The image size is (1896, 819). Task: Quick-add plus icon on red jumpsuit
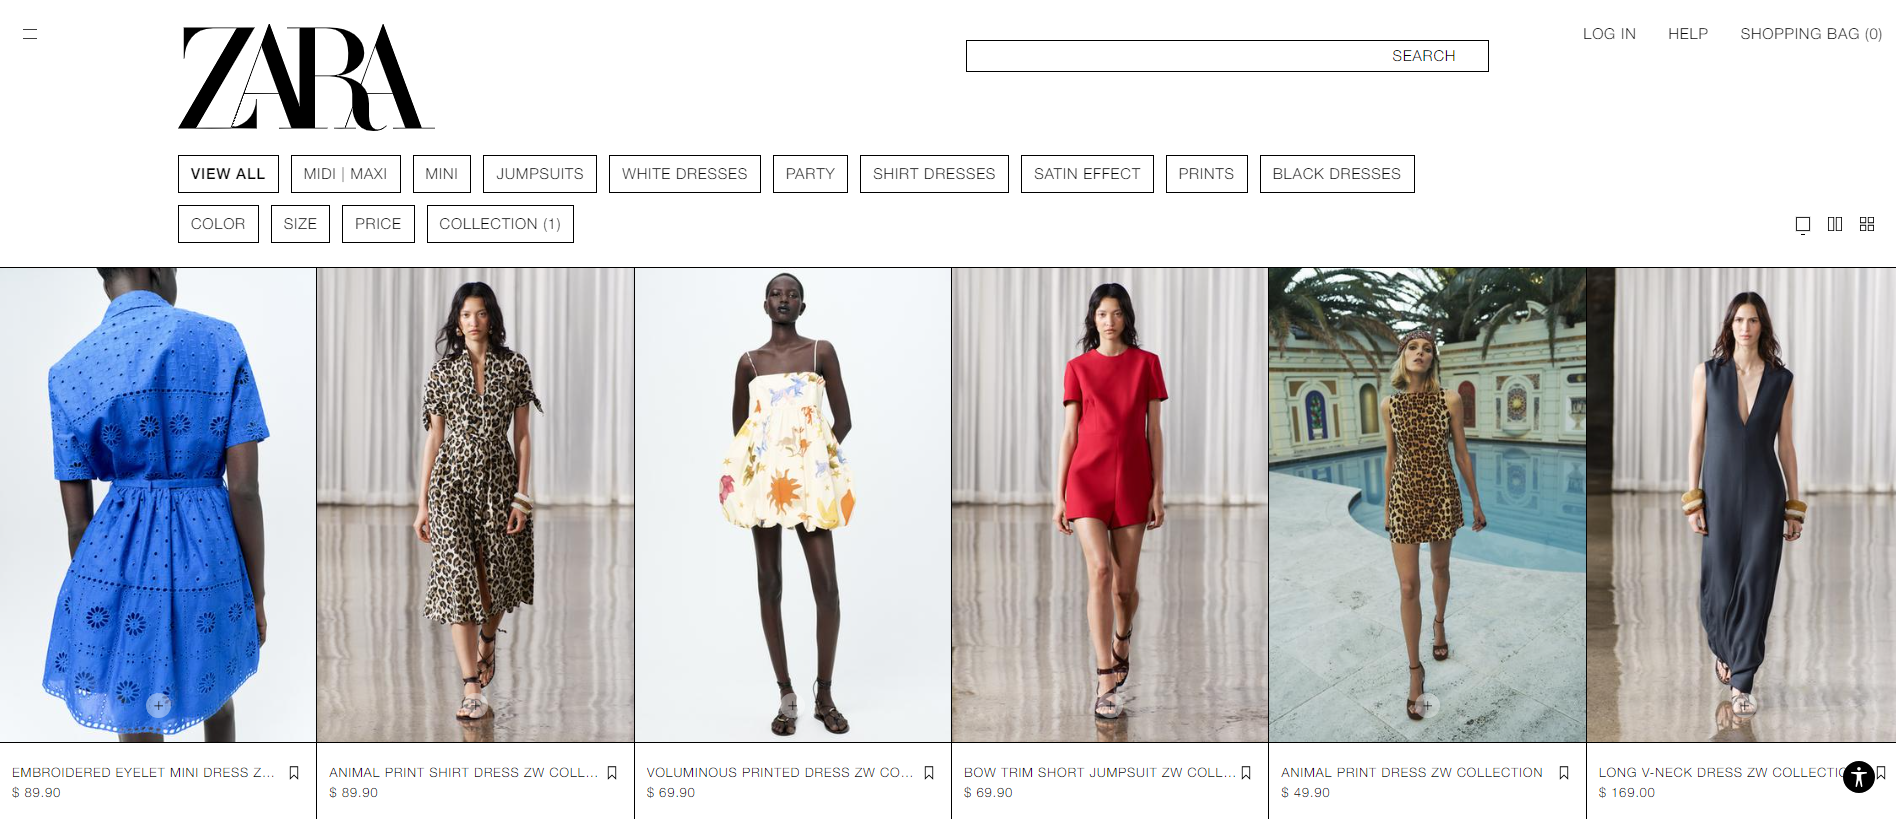1110,705
